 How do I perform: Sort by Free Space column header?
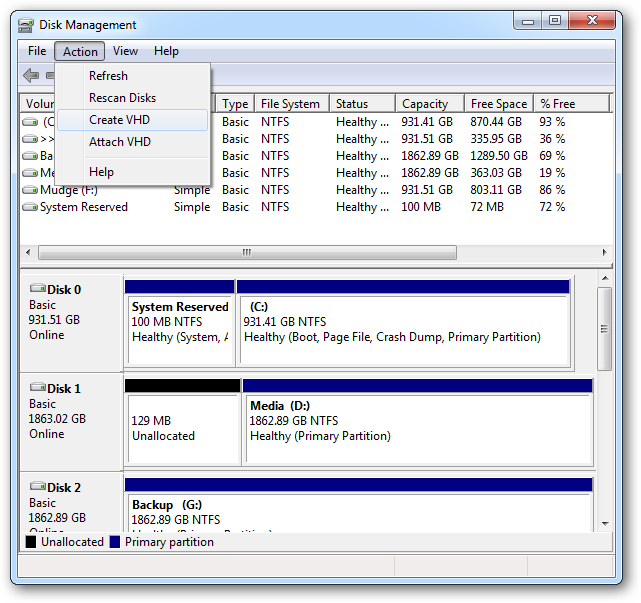pos(499,104)
